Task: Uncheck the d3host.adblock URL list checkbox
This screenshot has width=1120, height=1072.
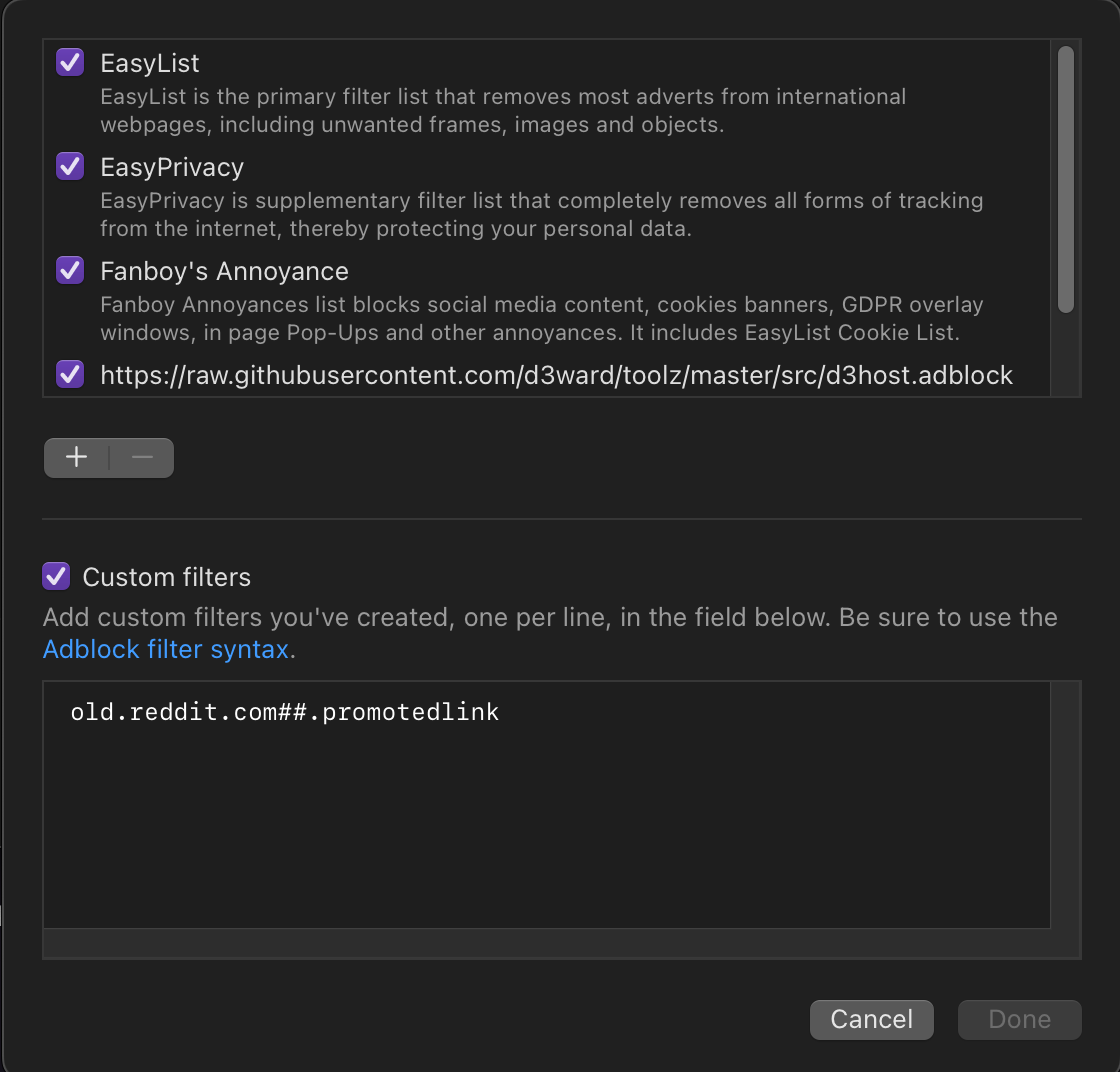Action: click(x=70, y=375)
